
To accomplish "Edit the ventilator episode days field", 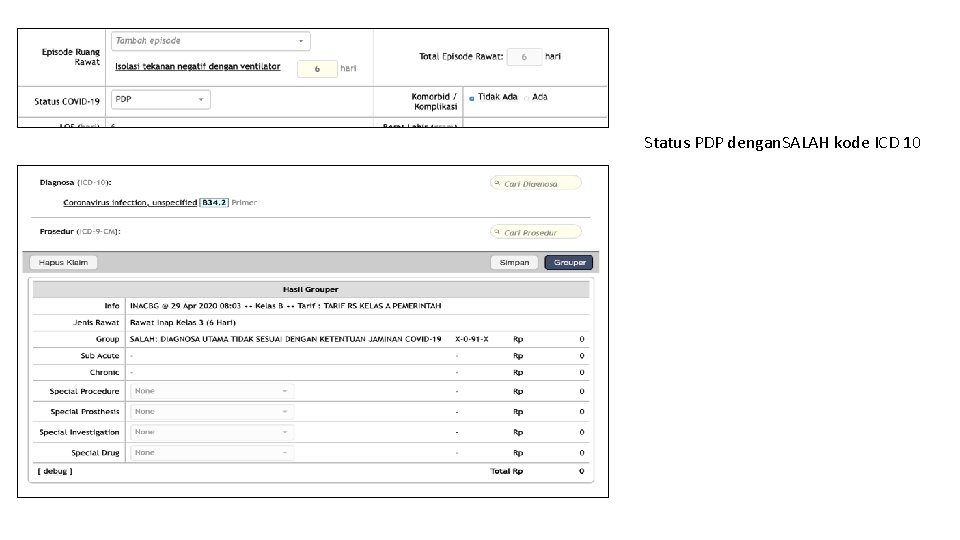I will coord(317,69).
